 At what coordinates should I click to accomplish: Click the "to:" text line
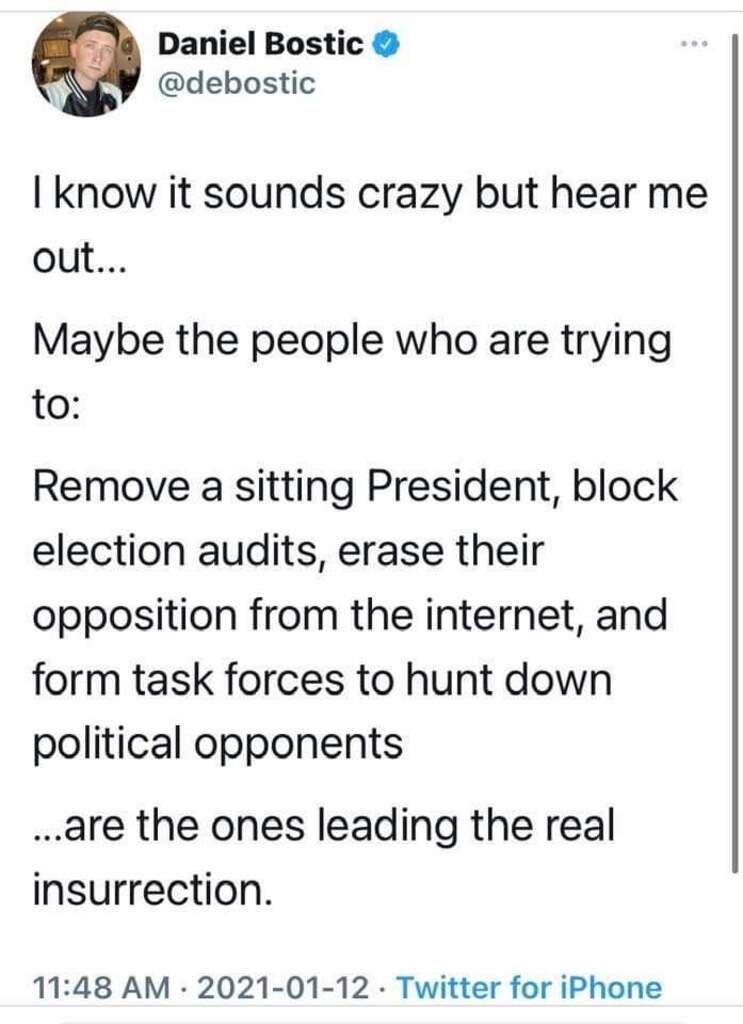pos(56,406)
